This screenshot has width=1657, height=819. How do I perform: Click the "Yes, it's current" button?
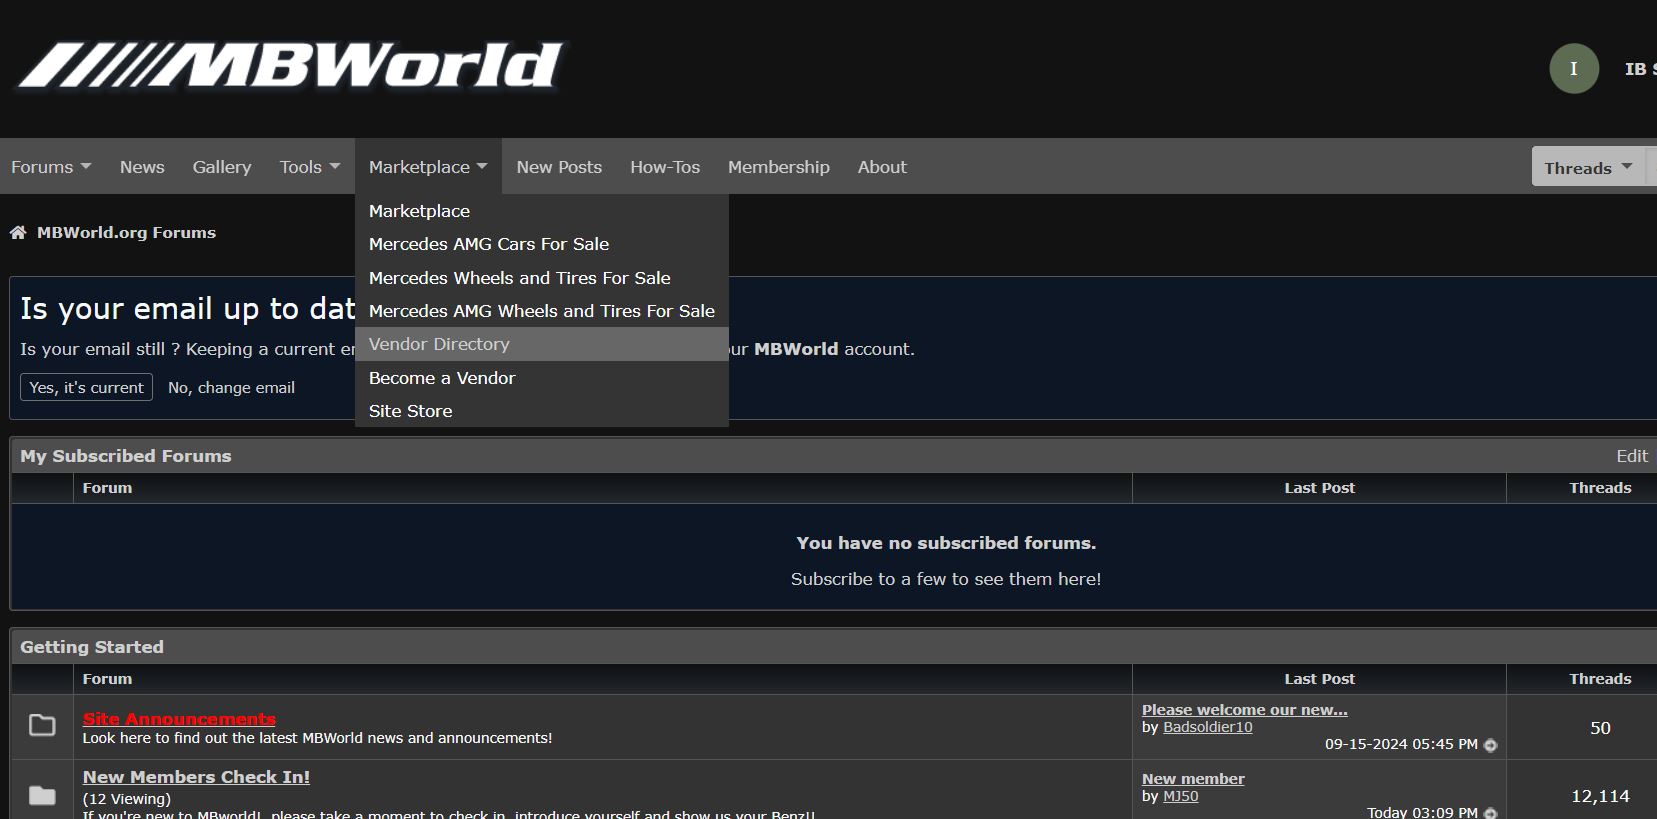(87, 388)
